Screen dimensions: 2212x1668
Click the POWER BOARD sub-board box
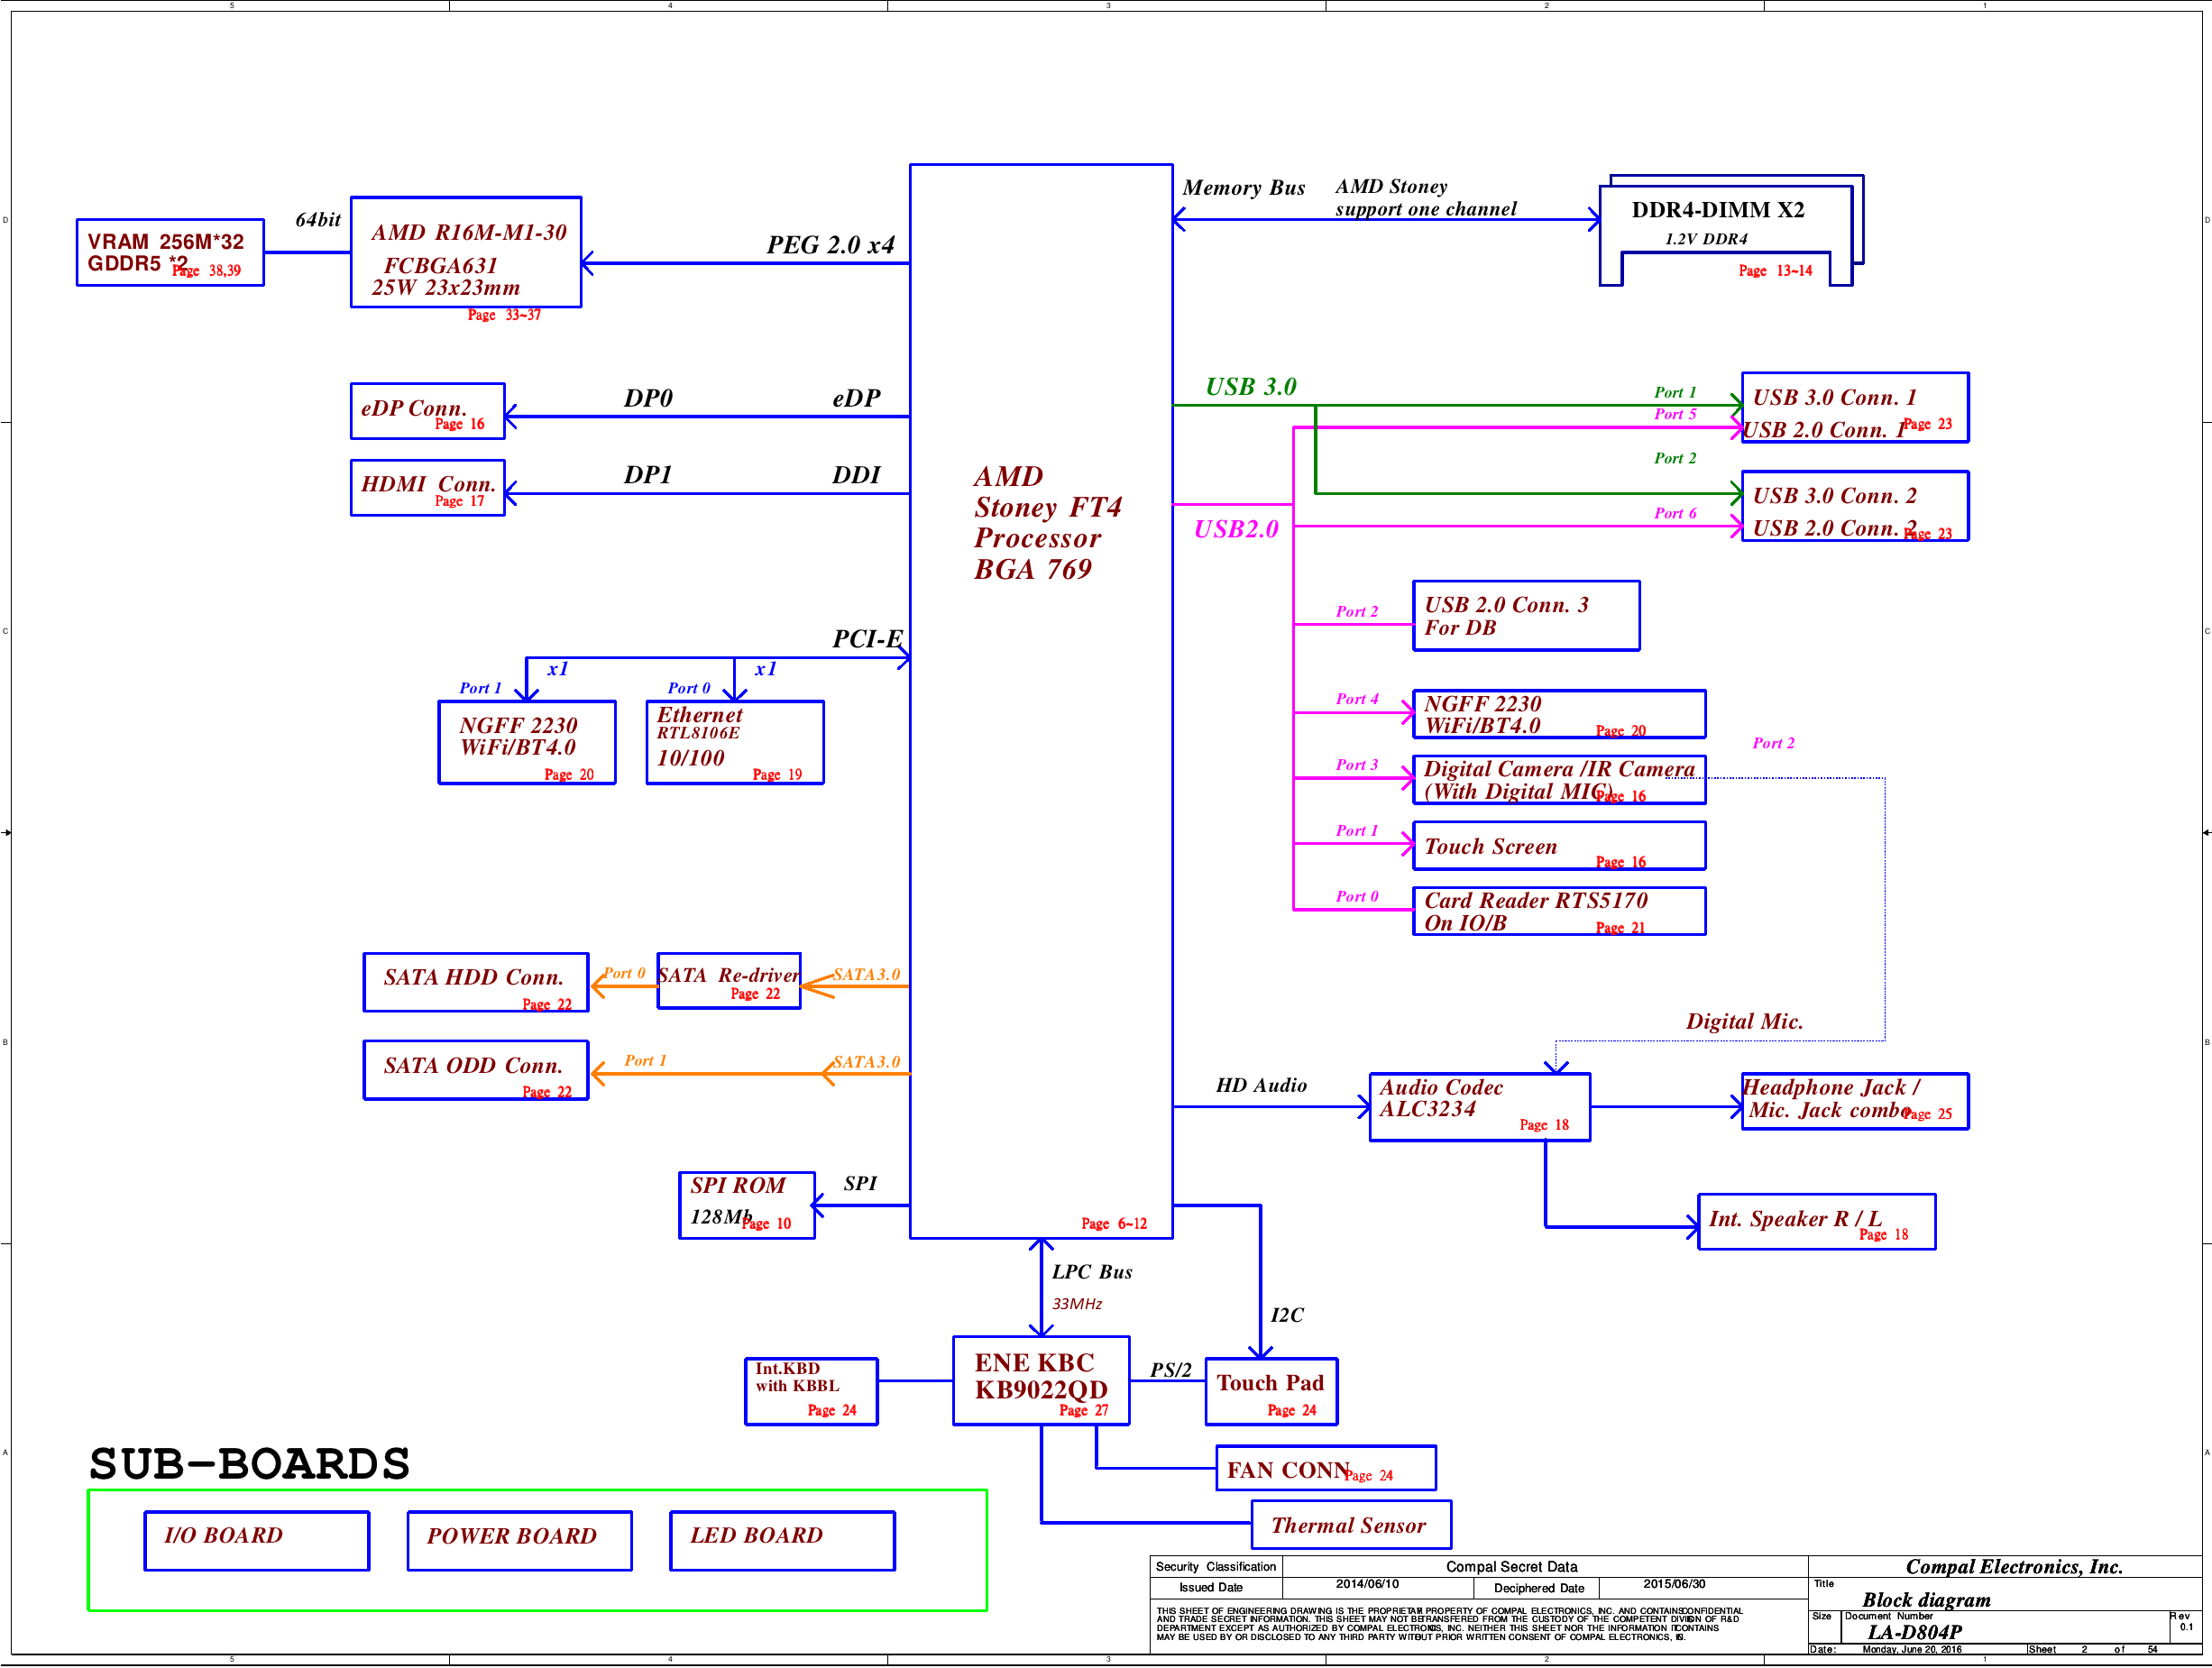click(520, 1541)
